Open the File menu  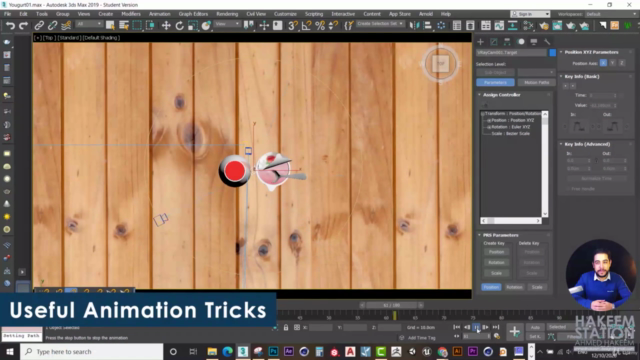point(7,14)
